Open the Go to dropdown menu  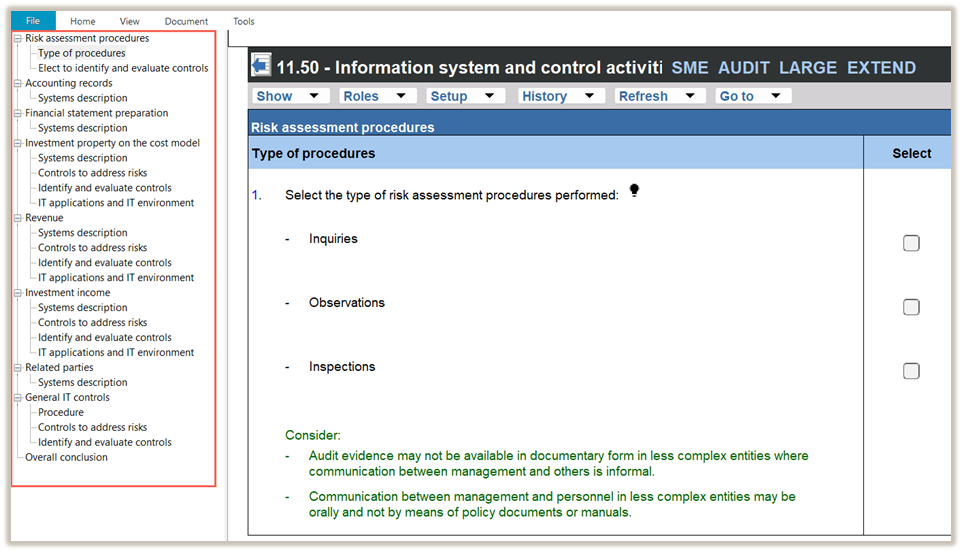(753, 96)
